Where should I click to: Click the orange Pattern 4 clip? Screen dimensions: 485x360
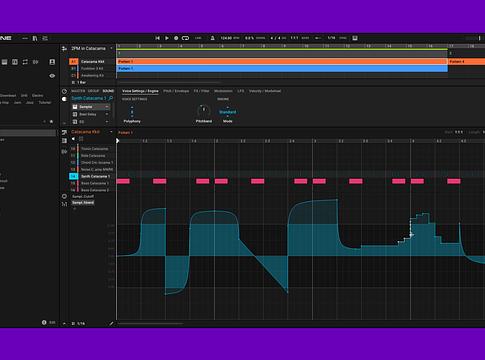click(x=467, y=62)
